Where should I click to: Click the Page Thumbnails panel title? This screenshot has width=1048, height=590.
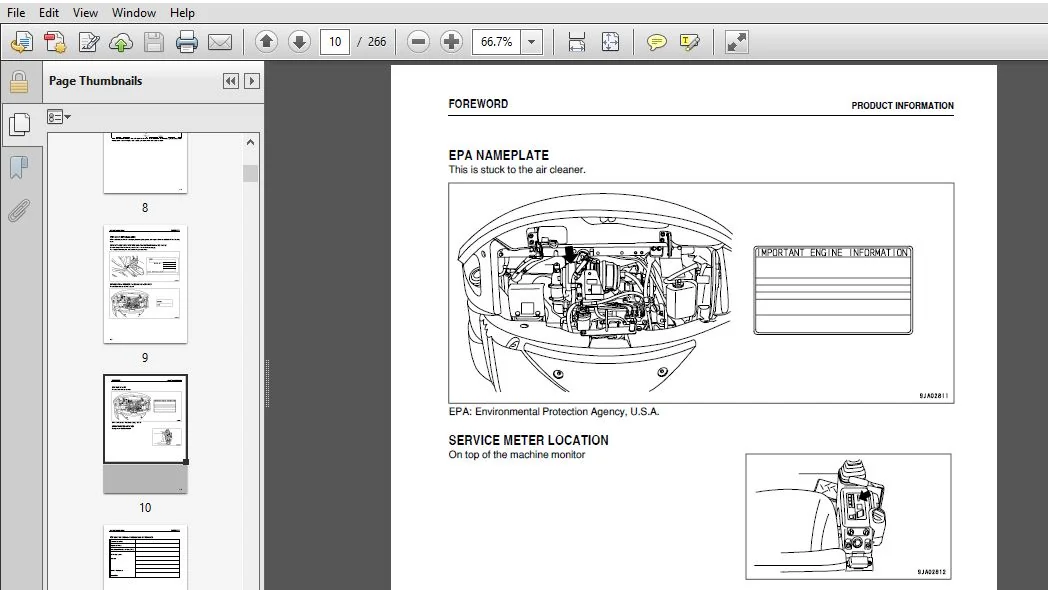[96, 81]
